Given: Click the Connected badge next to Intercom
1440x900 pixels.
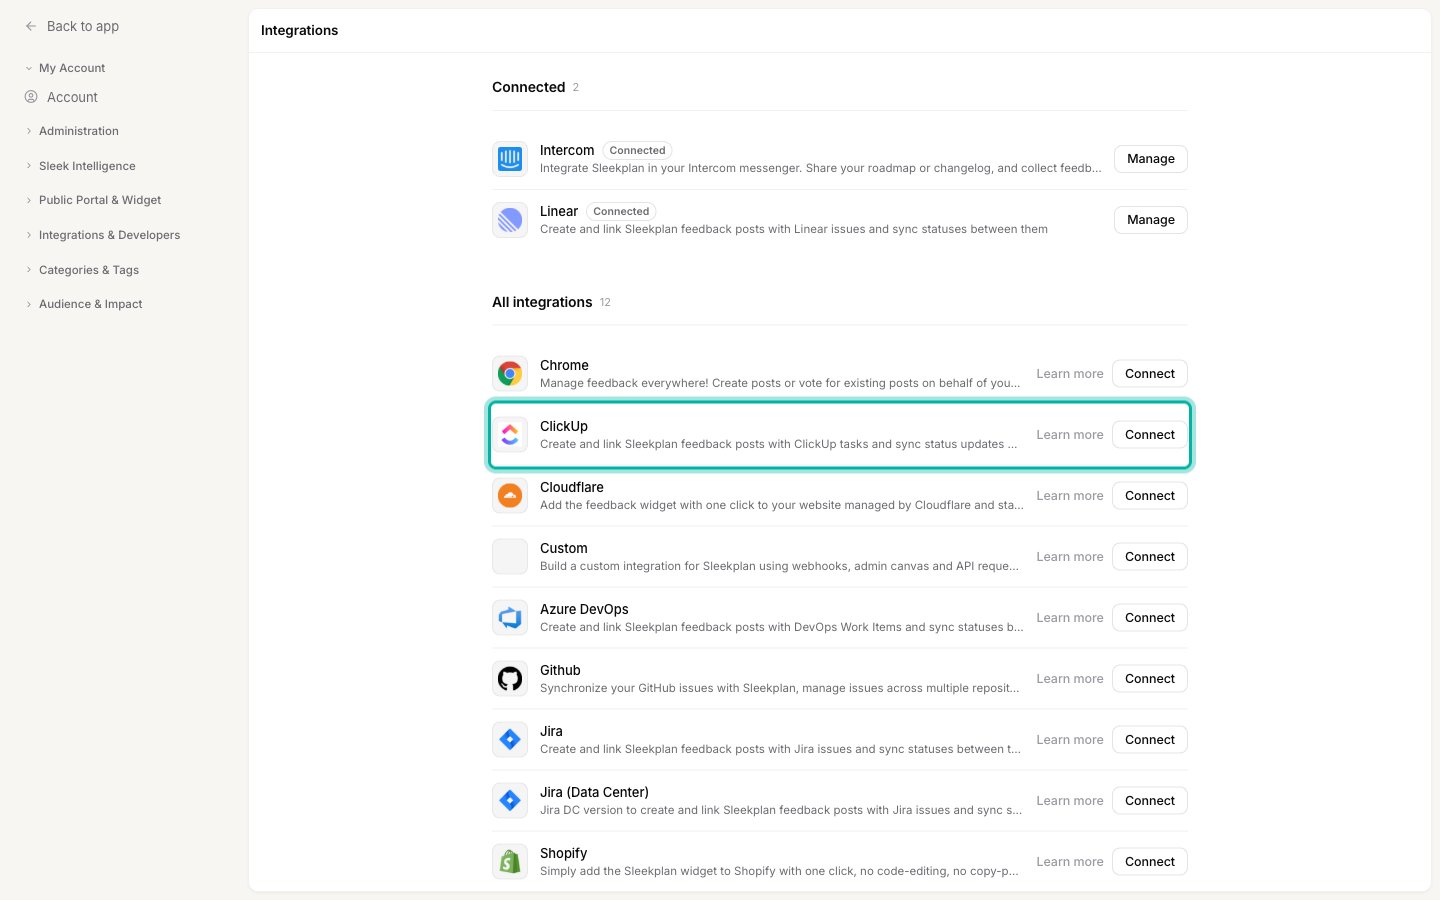Looking at the screenshot, I should [x=637, y=151].
